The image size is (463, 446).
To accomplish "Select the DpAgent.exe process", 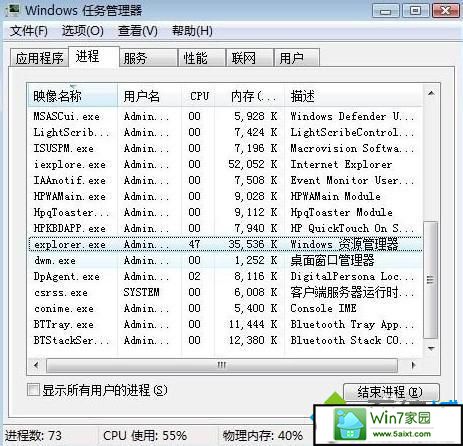I will coord(225,276).
